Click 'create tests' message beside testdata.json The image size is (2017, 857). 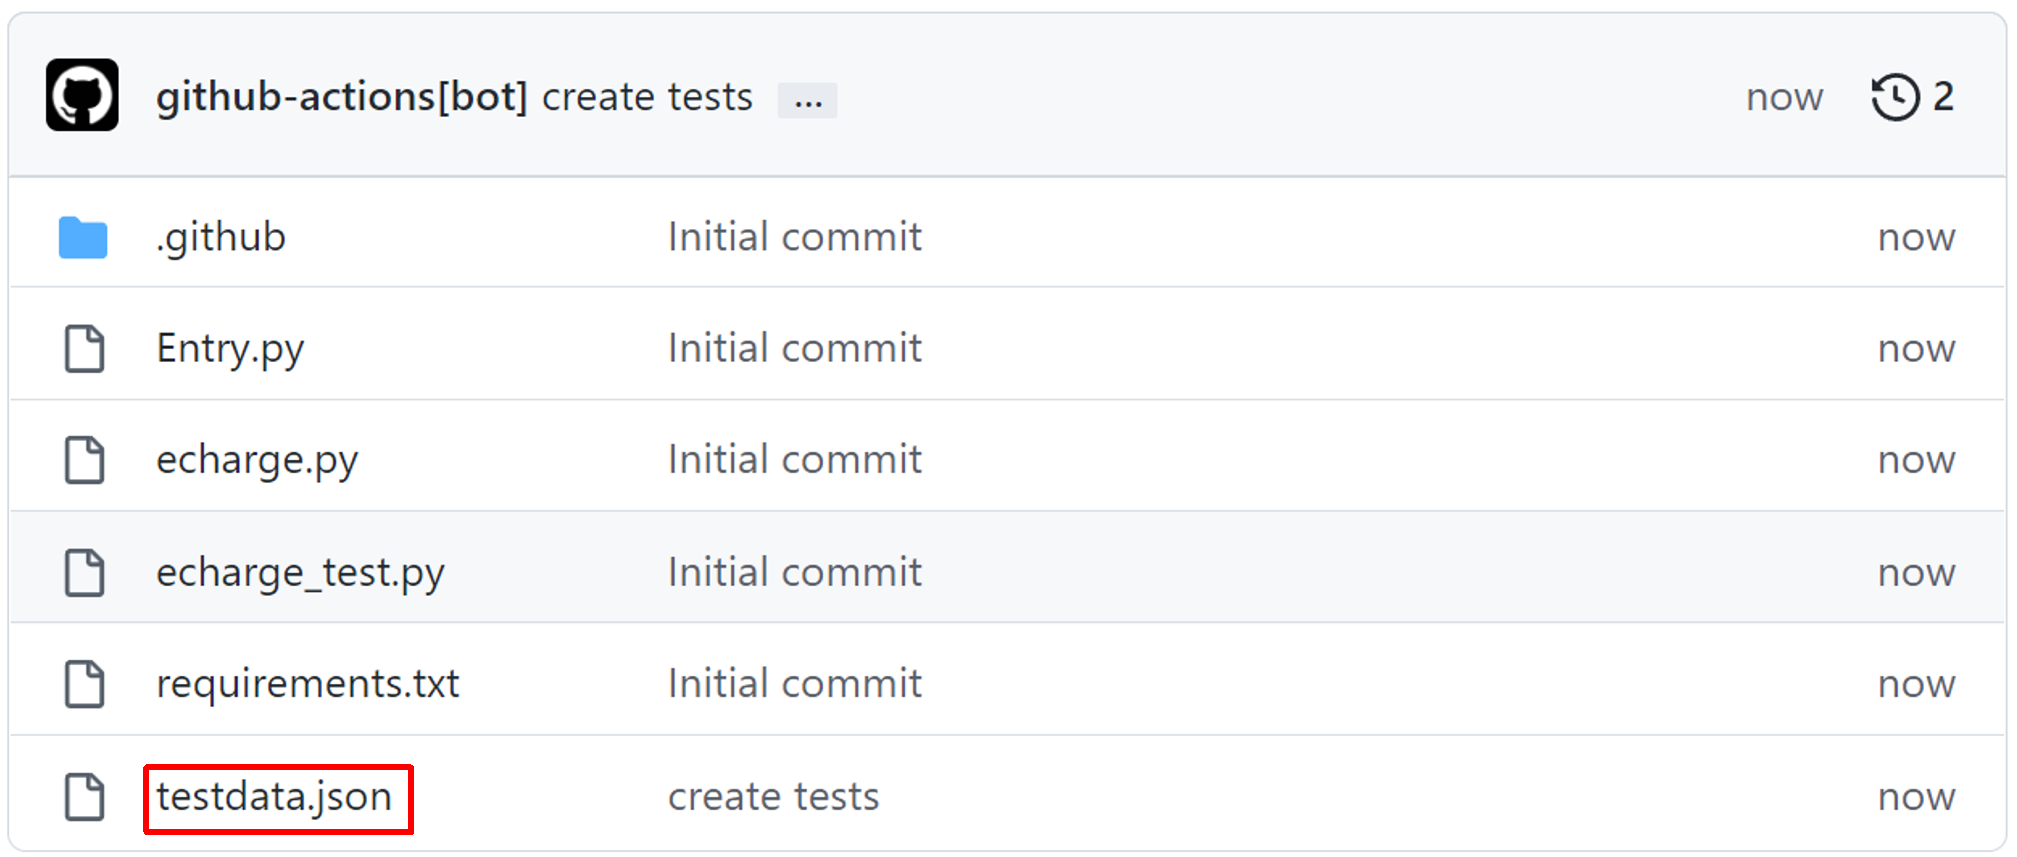point(773,797)
